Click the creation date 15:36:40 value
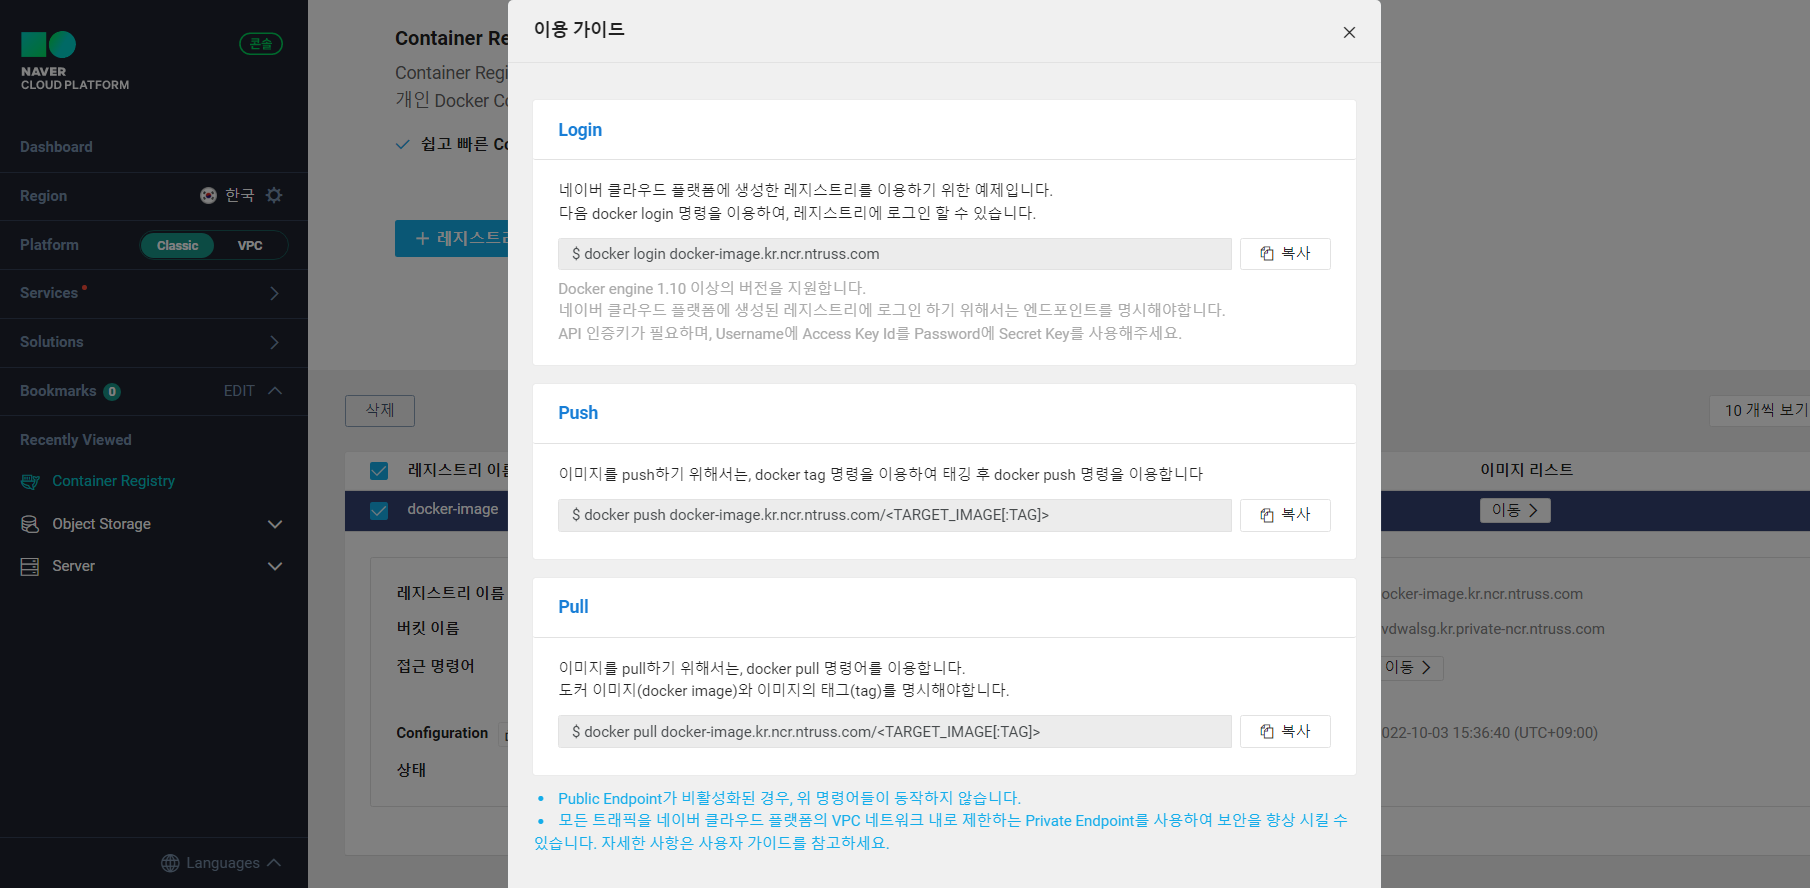 tap(1489, 733)
